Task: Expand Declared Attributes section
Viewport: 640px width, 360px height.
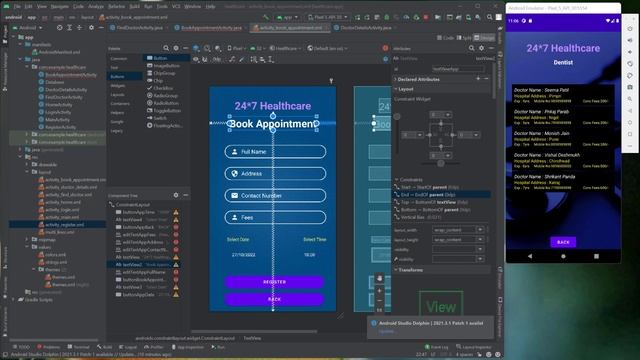Action: pos(396,79)
